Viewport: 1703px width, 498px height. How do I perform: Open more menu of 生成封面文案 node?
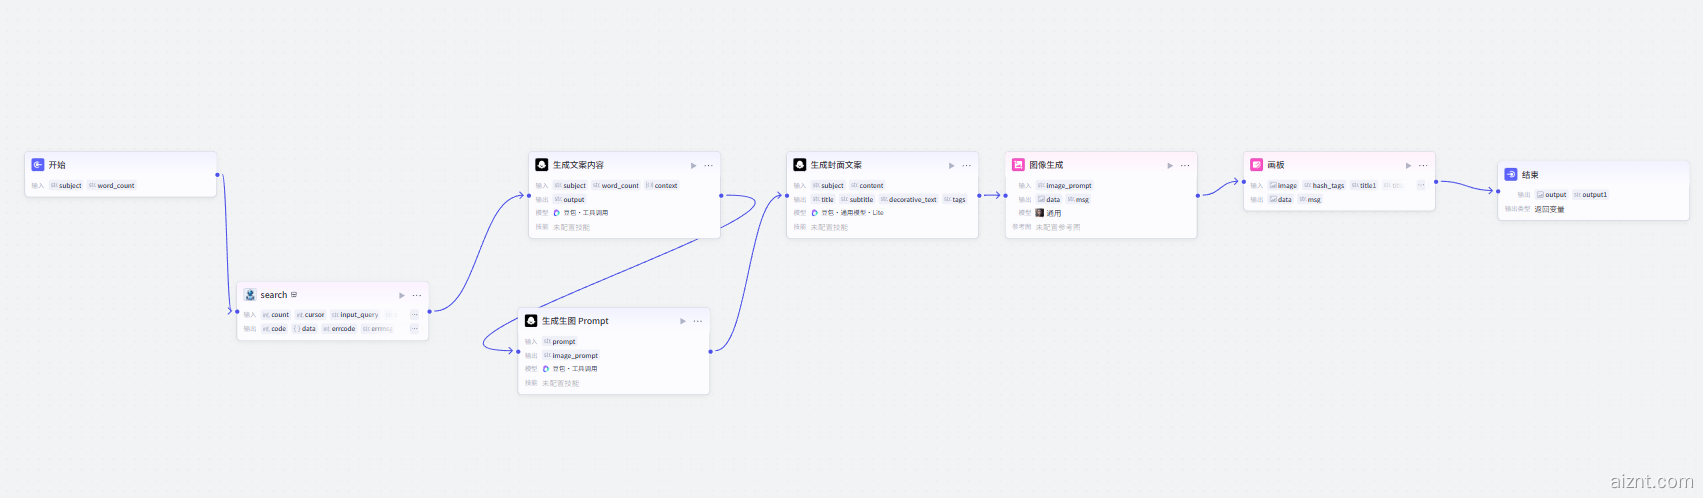point(967,166)
